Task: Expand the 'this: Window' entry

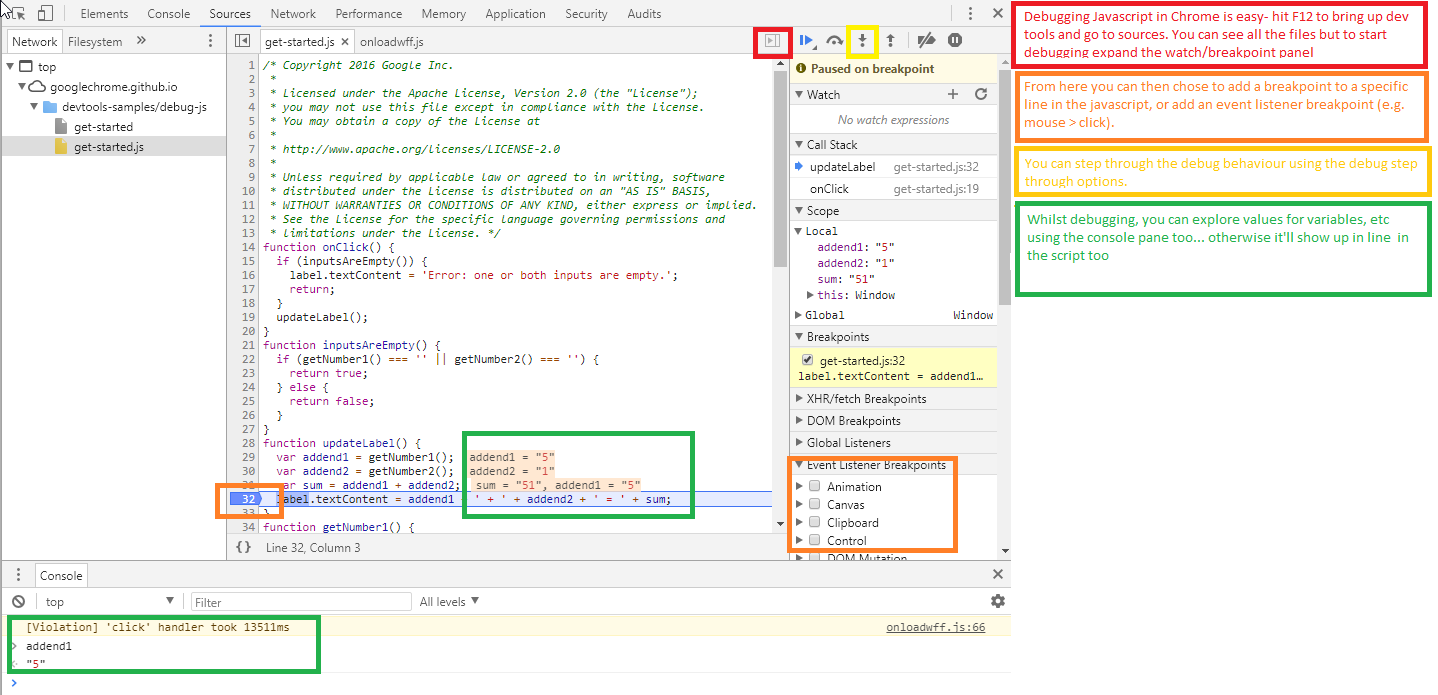Action: tap(811, 295)
